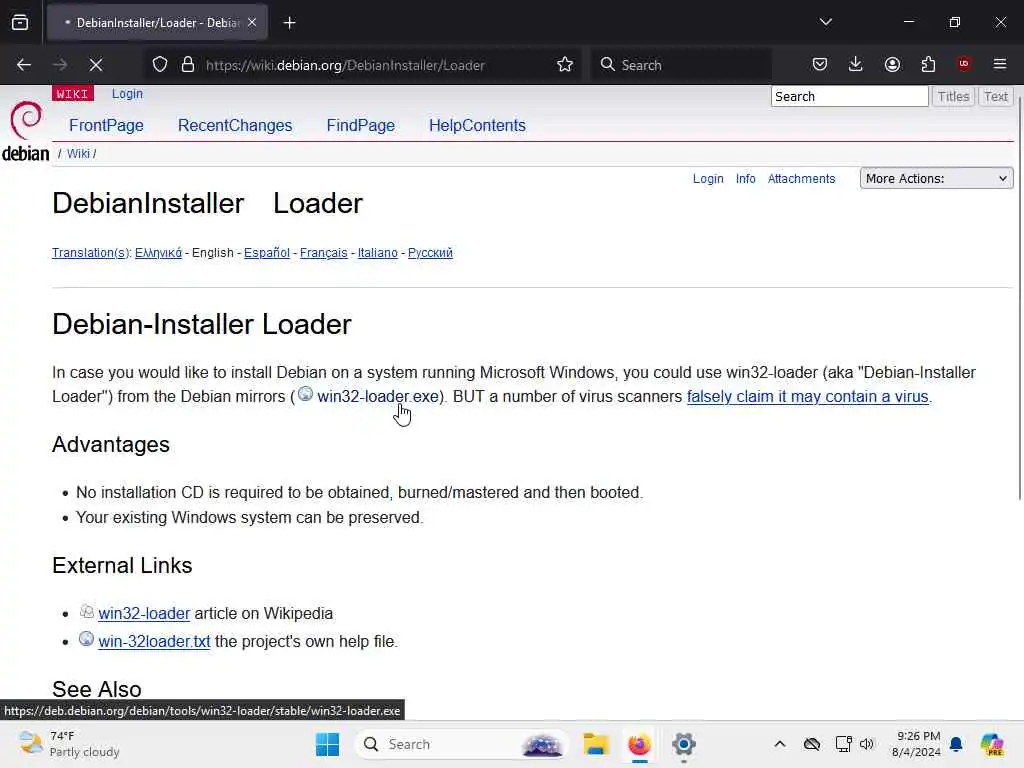Image resolution: width=1024 pixels, height=768 pixels.
Task: Show hidden system tray icons chevron
Action: coord(780,744)
